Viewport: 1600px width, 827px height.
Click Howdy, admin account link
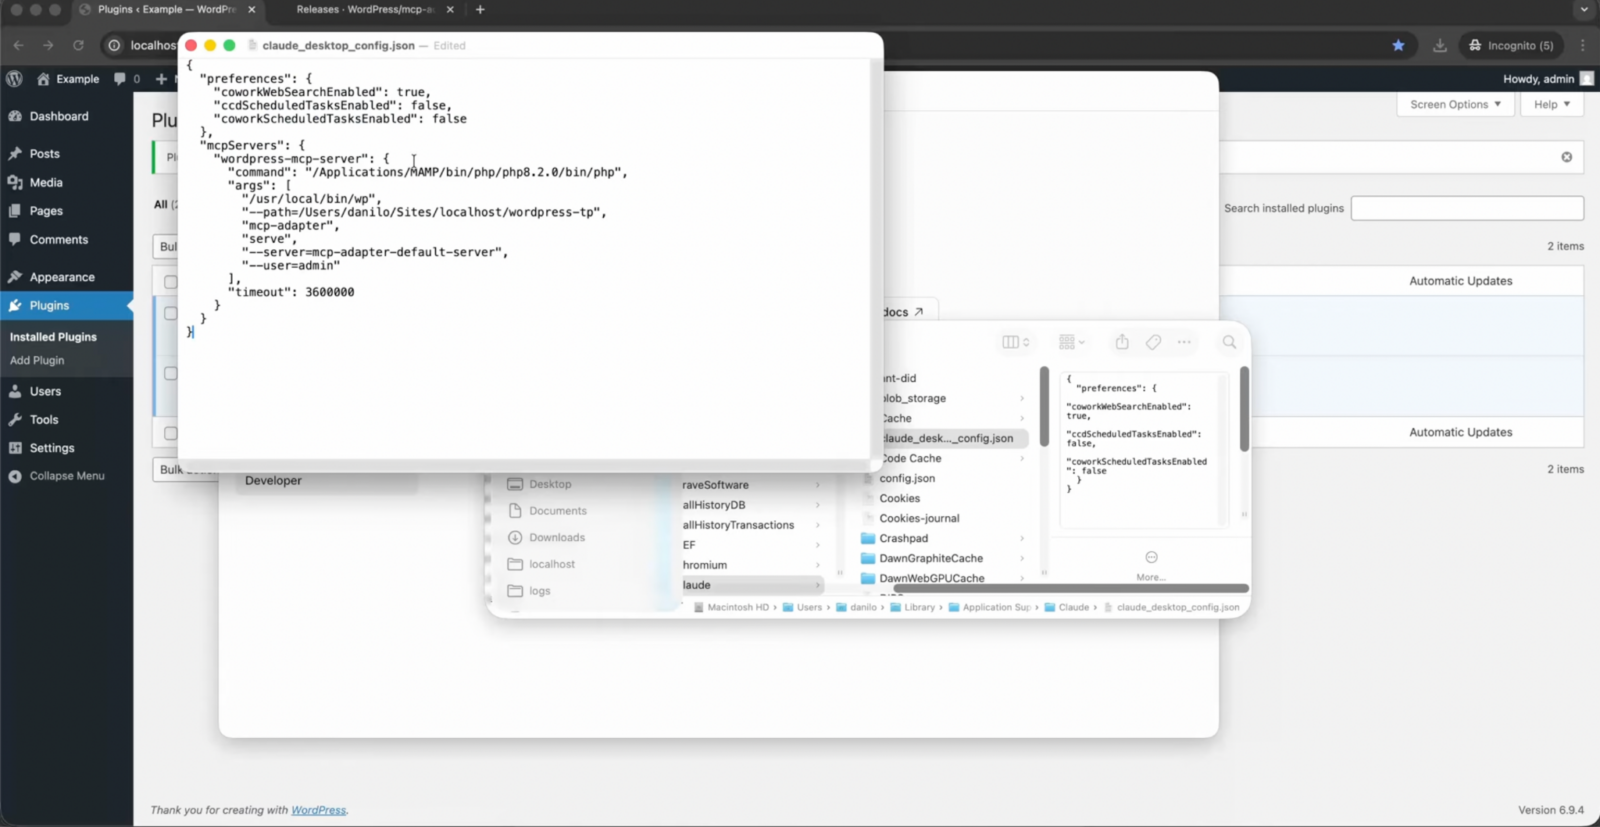click(1538, 79)
